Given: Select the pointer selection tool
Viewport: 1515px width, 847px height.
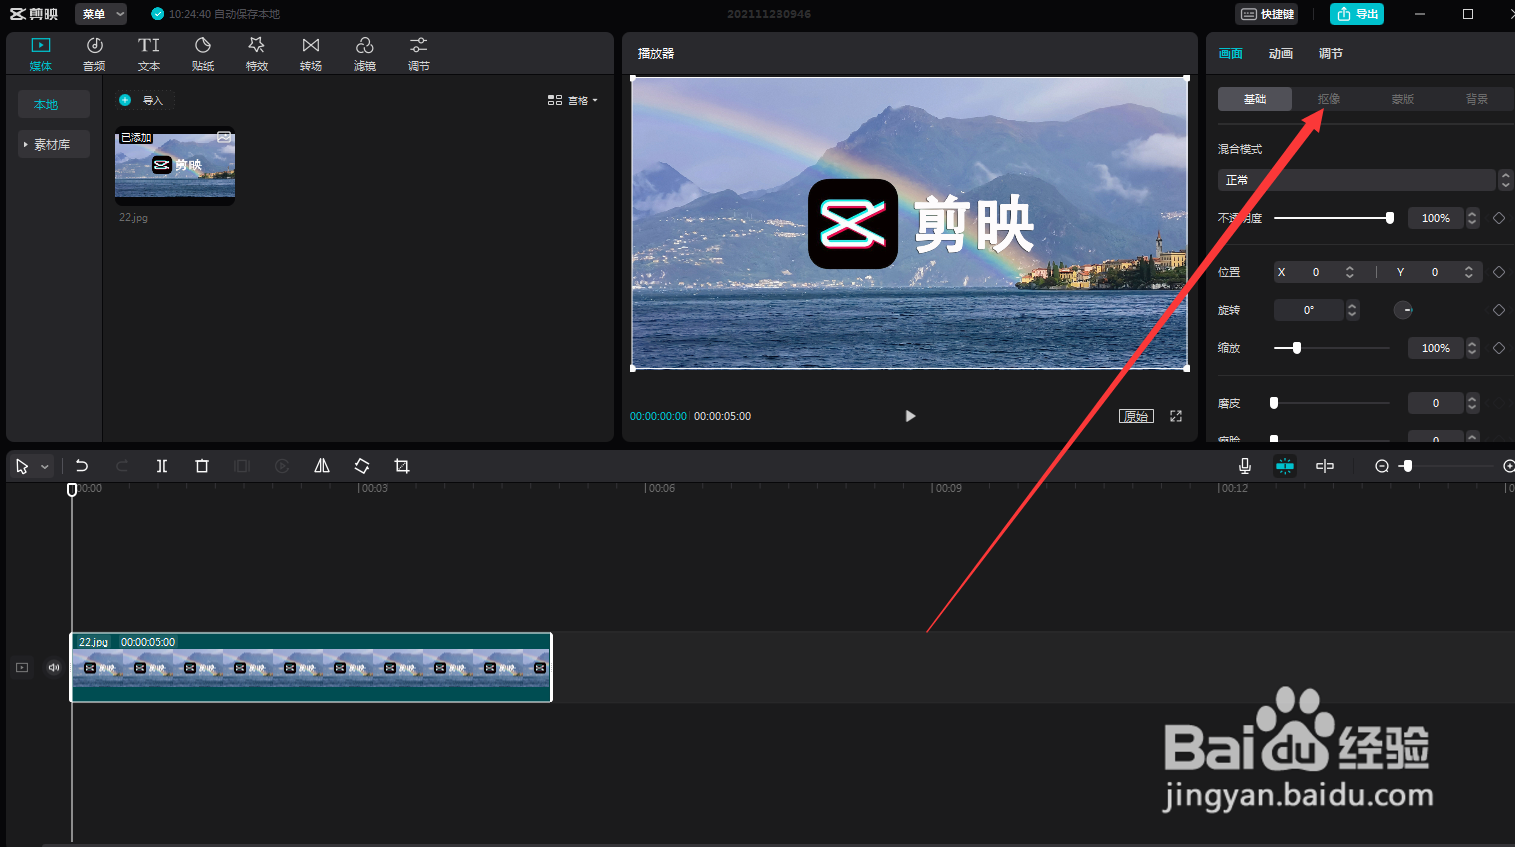Looking at the screenshot, I should [22, 466].
